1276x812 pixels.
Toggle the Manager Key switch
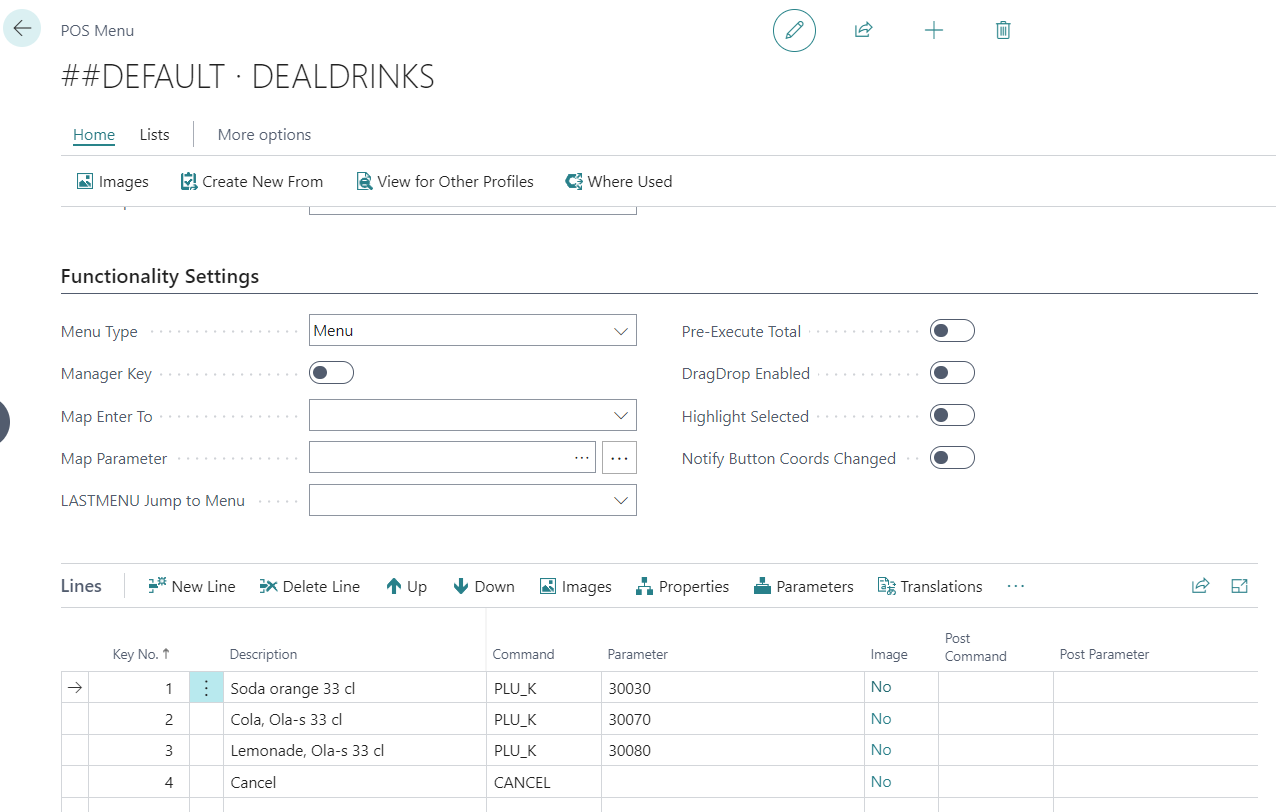(331, 373)
